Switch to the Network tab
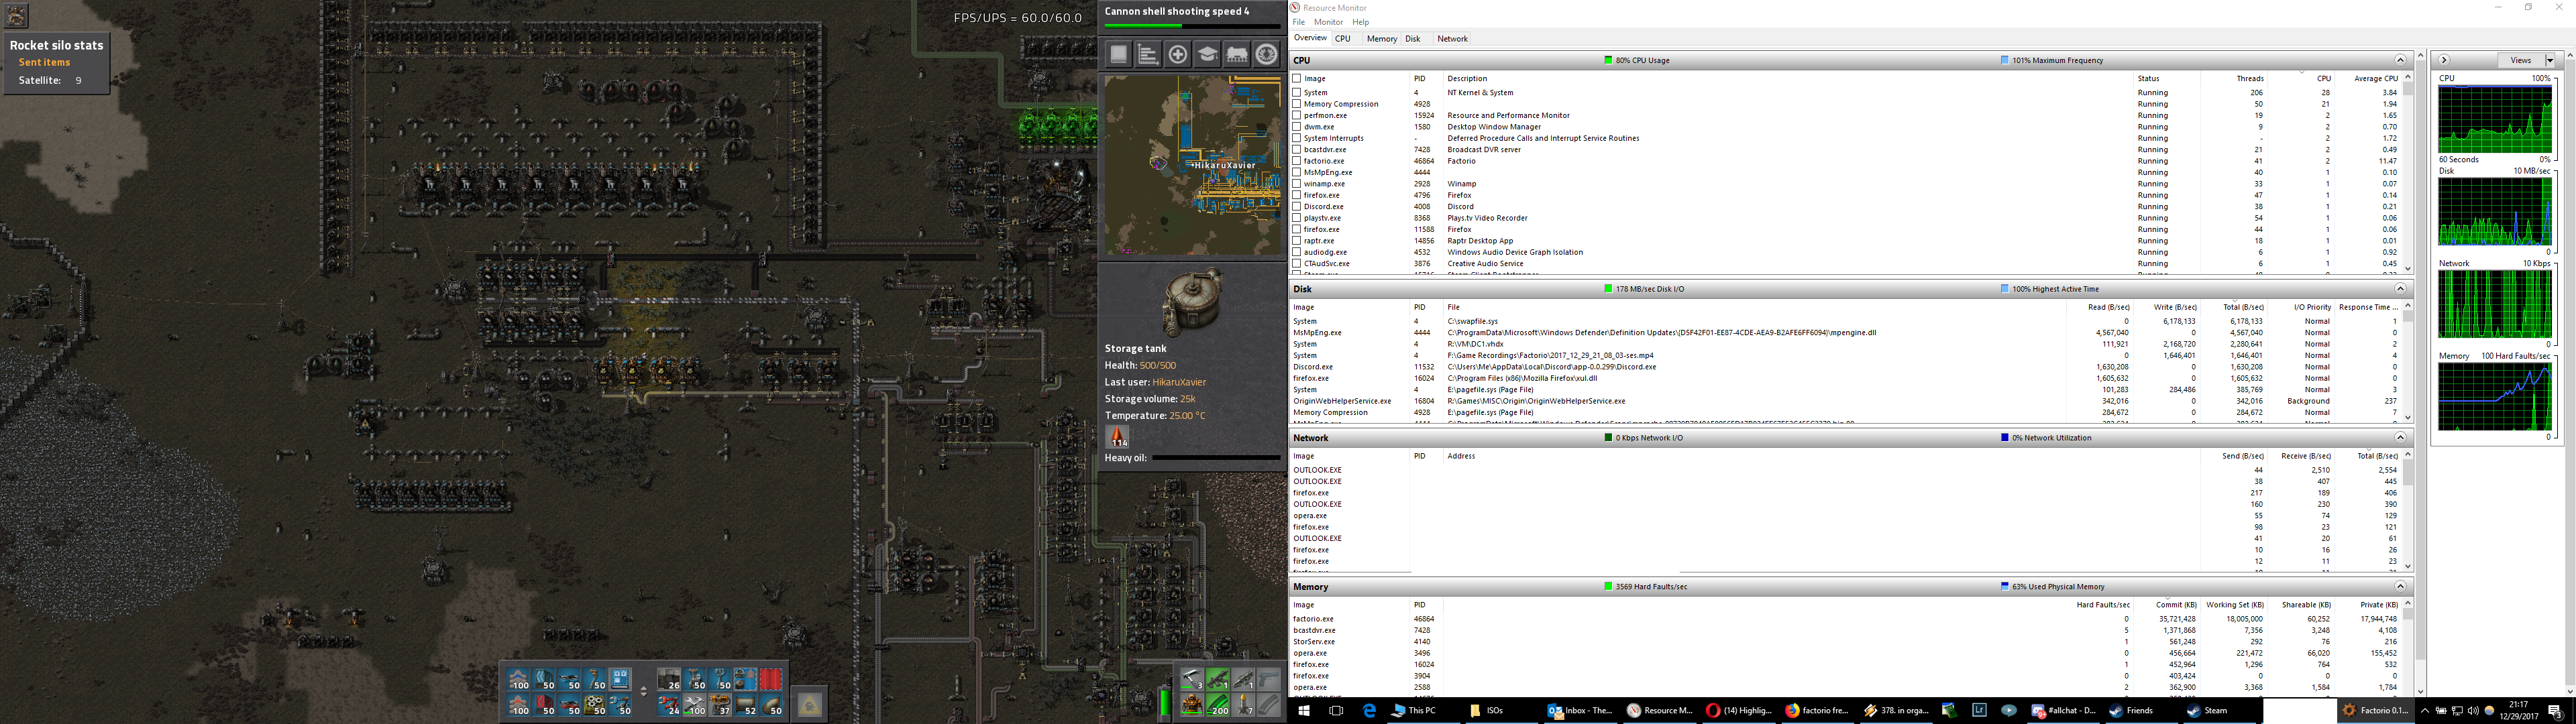Screen dimensions: 2576x724 click(x=1452, y=39)
